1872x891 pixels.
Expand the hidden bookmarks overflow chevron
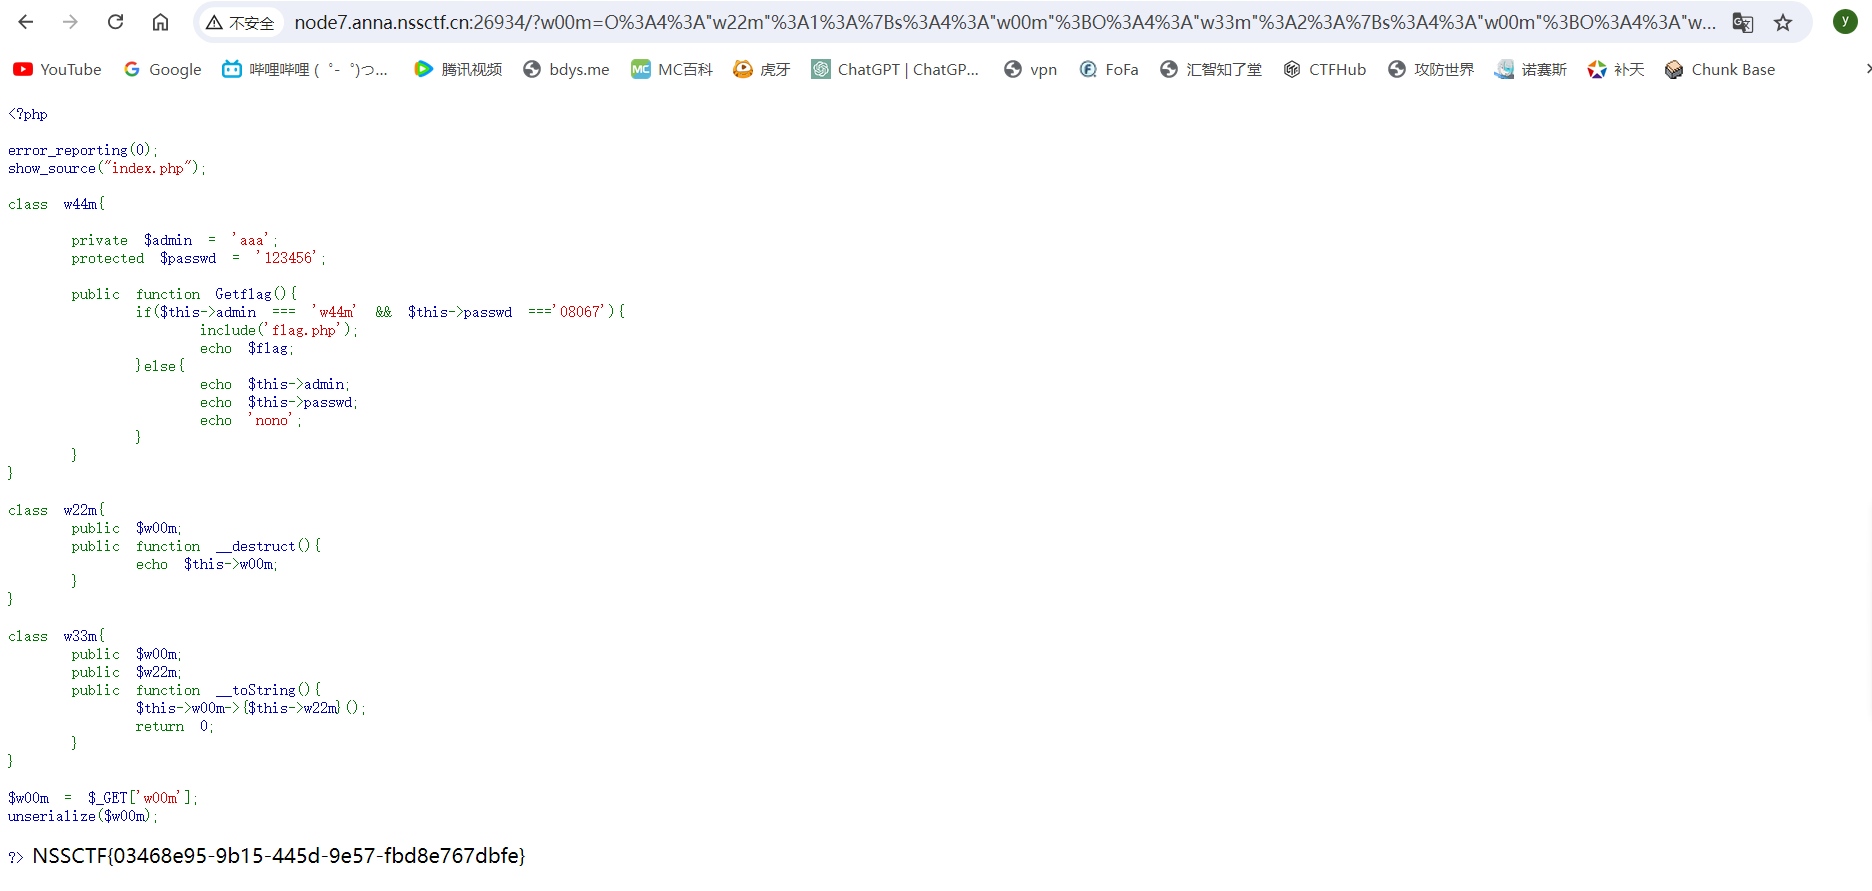1867,69
